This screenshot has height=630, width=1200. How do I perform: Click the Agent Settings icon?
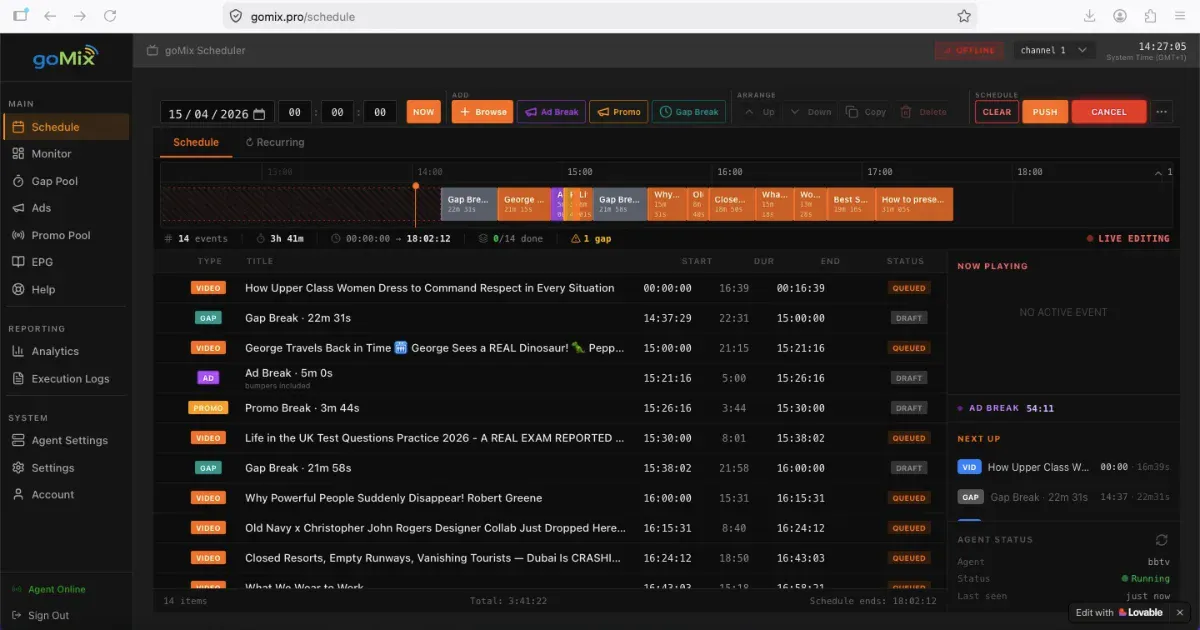coord(18,440)
